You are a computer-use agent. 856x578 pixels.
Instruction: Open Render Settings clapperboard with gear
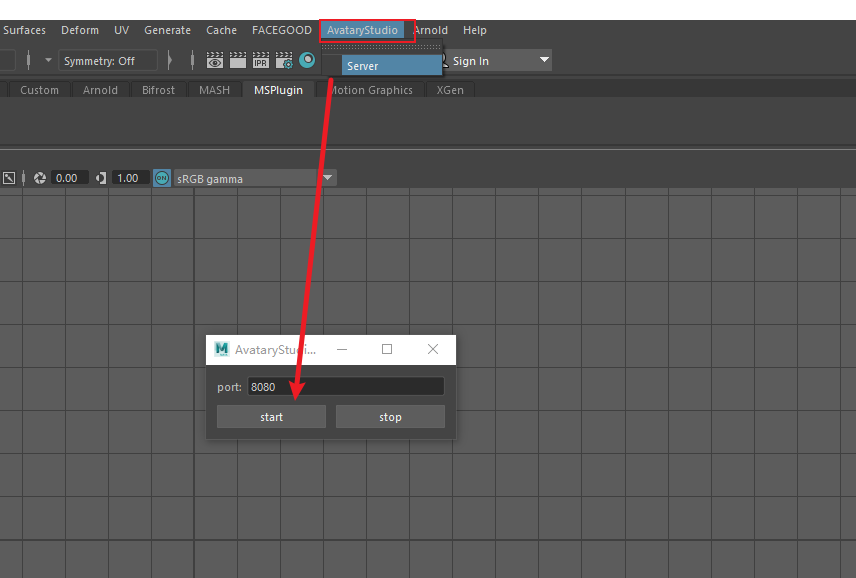[x=284, y=61]
